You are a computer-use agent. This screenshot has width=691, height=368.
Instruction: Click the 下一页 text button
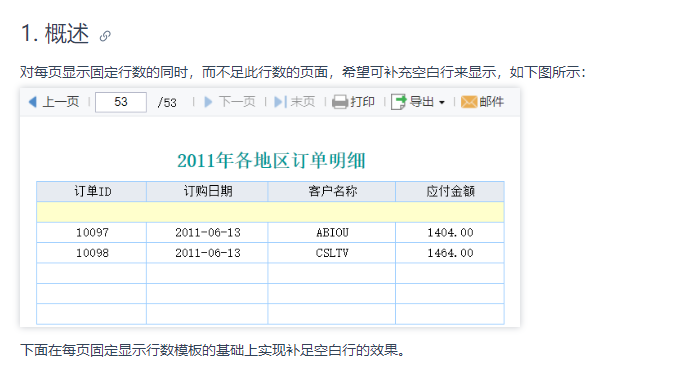pyautogui.click(x=237, y=102)
